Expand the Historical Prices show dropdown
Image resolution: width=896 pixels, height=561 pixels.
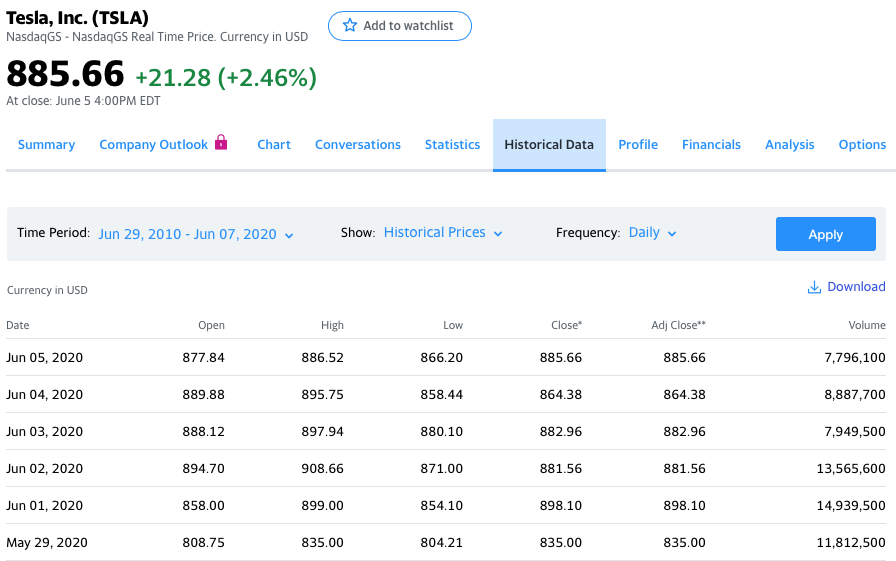[x=443, y=233]
